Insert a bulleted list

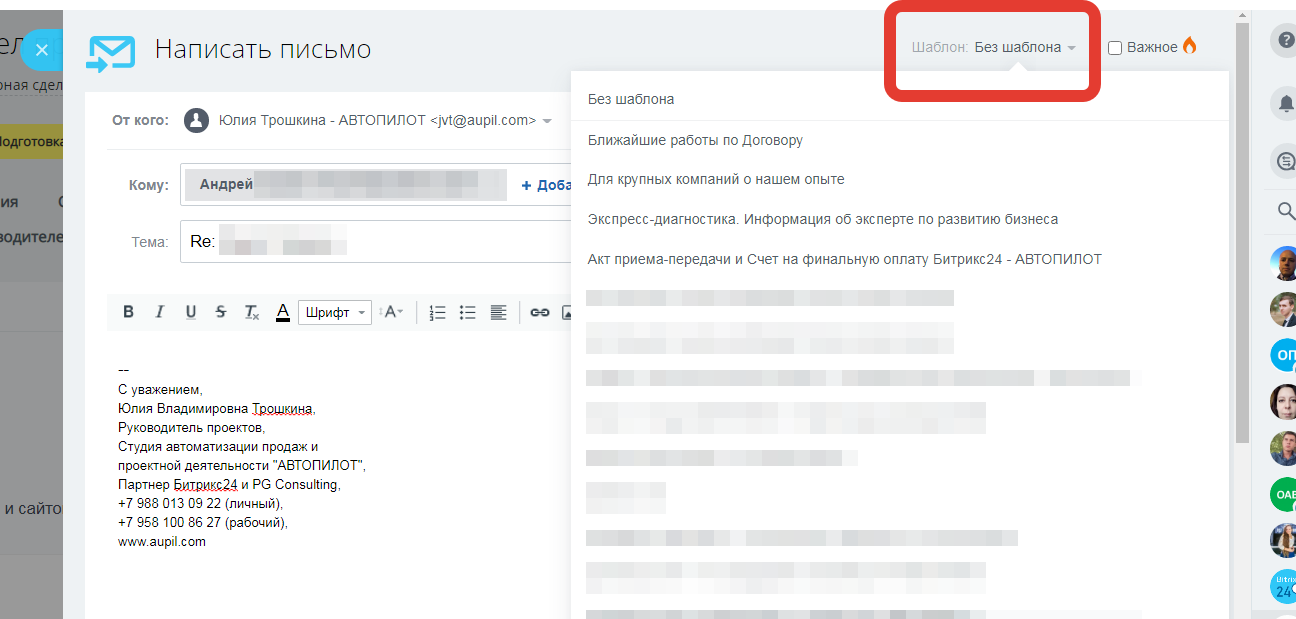pyautogui.click(x=467, y=312)
